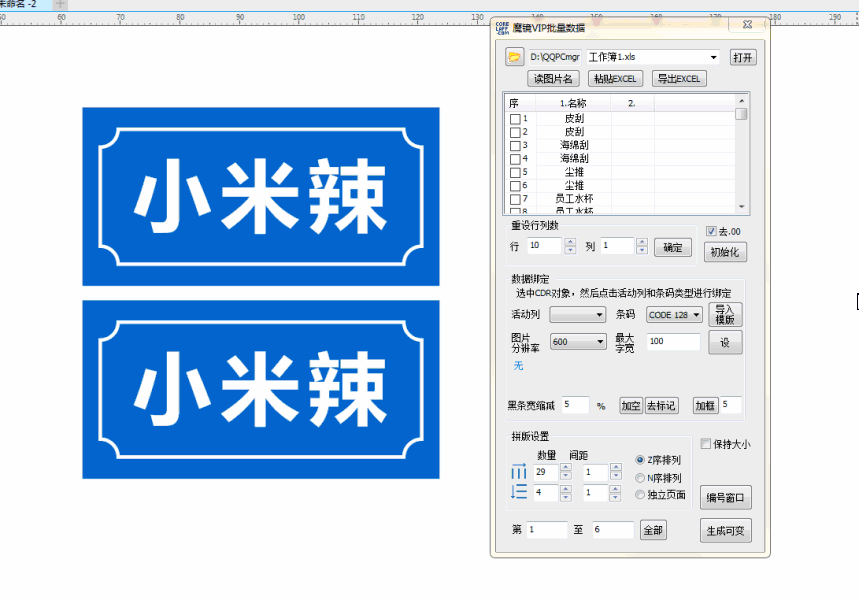Check the box for row 2 皮刮
This screenshot has height=600, width=859.
[x=515, y=133]
